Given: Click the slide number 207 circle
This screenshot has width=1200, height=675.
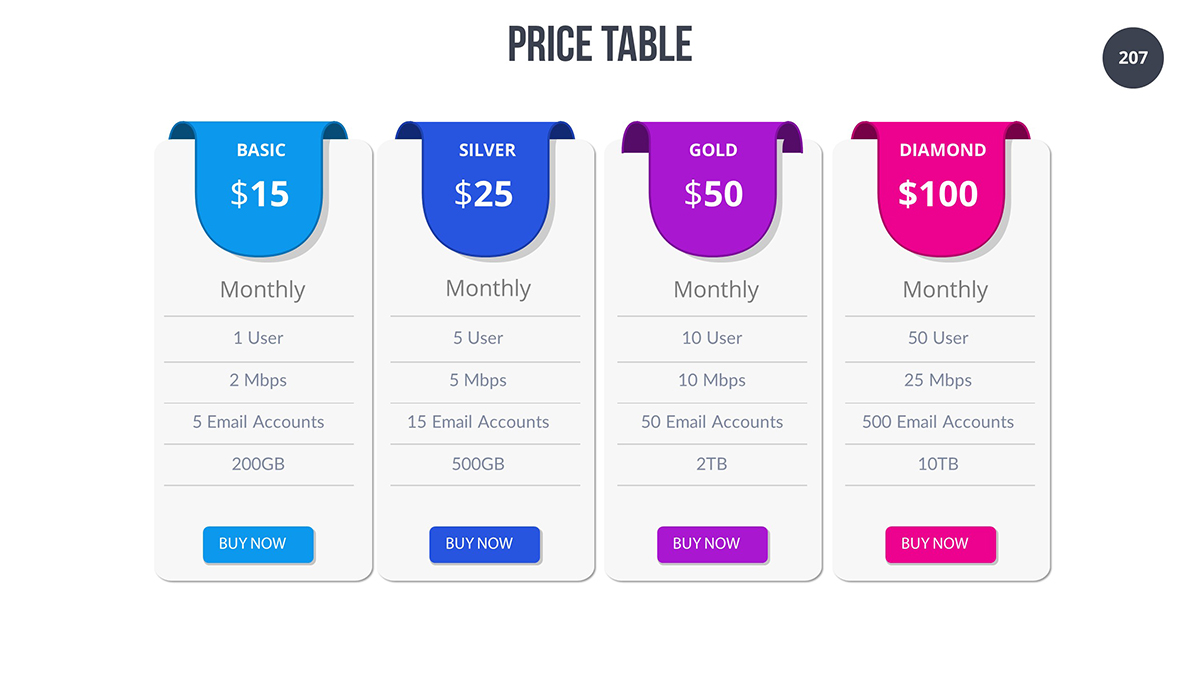Looking at the screenshot, I should 1132,58.
